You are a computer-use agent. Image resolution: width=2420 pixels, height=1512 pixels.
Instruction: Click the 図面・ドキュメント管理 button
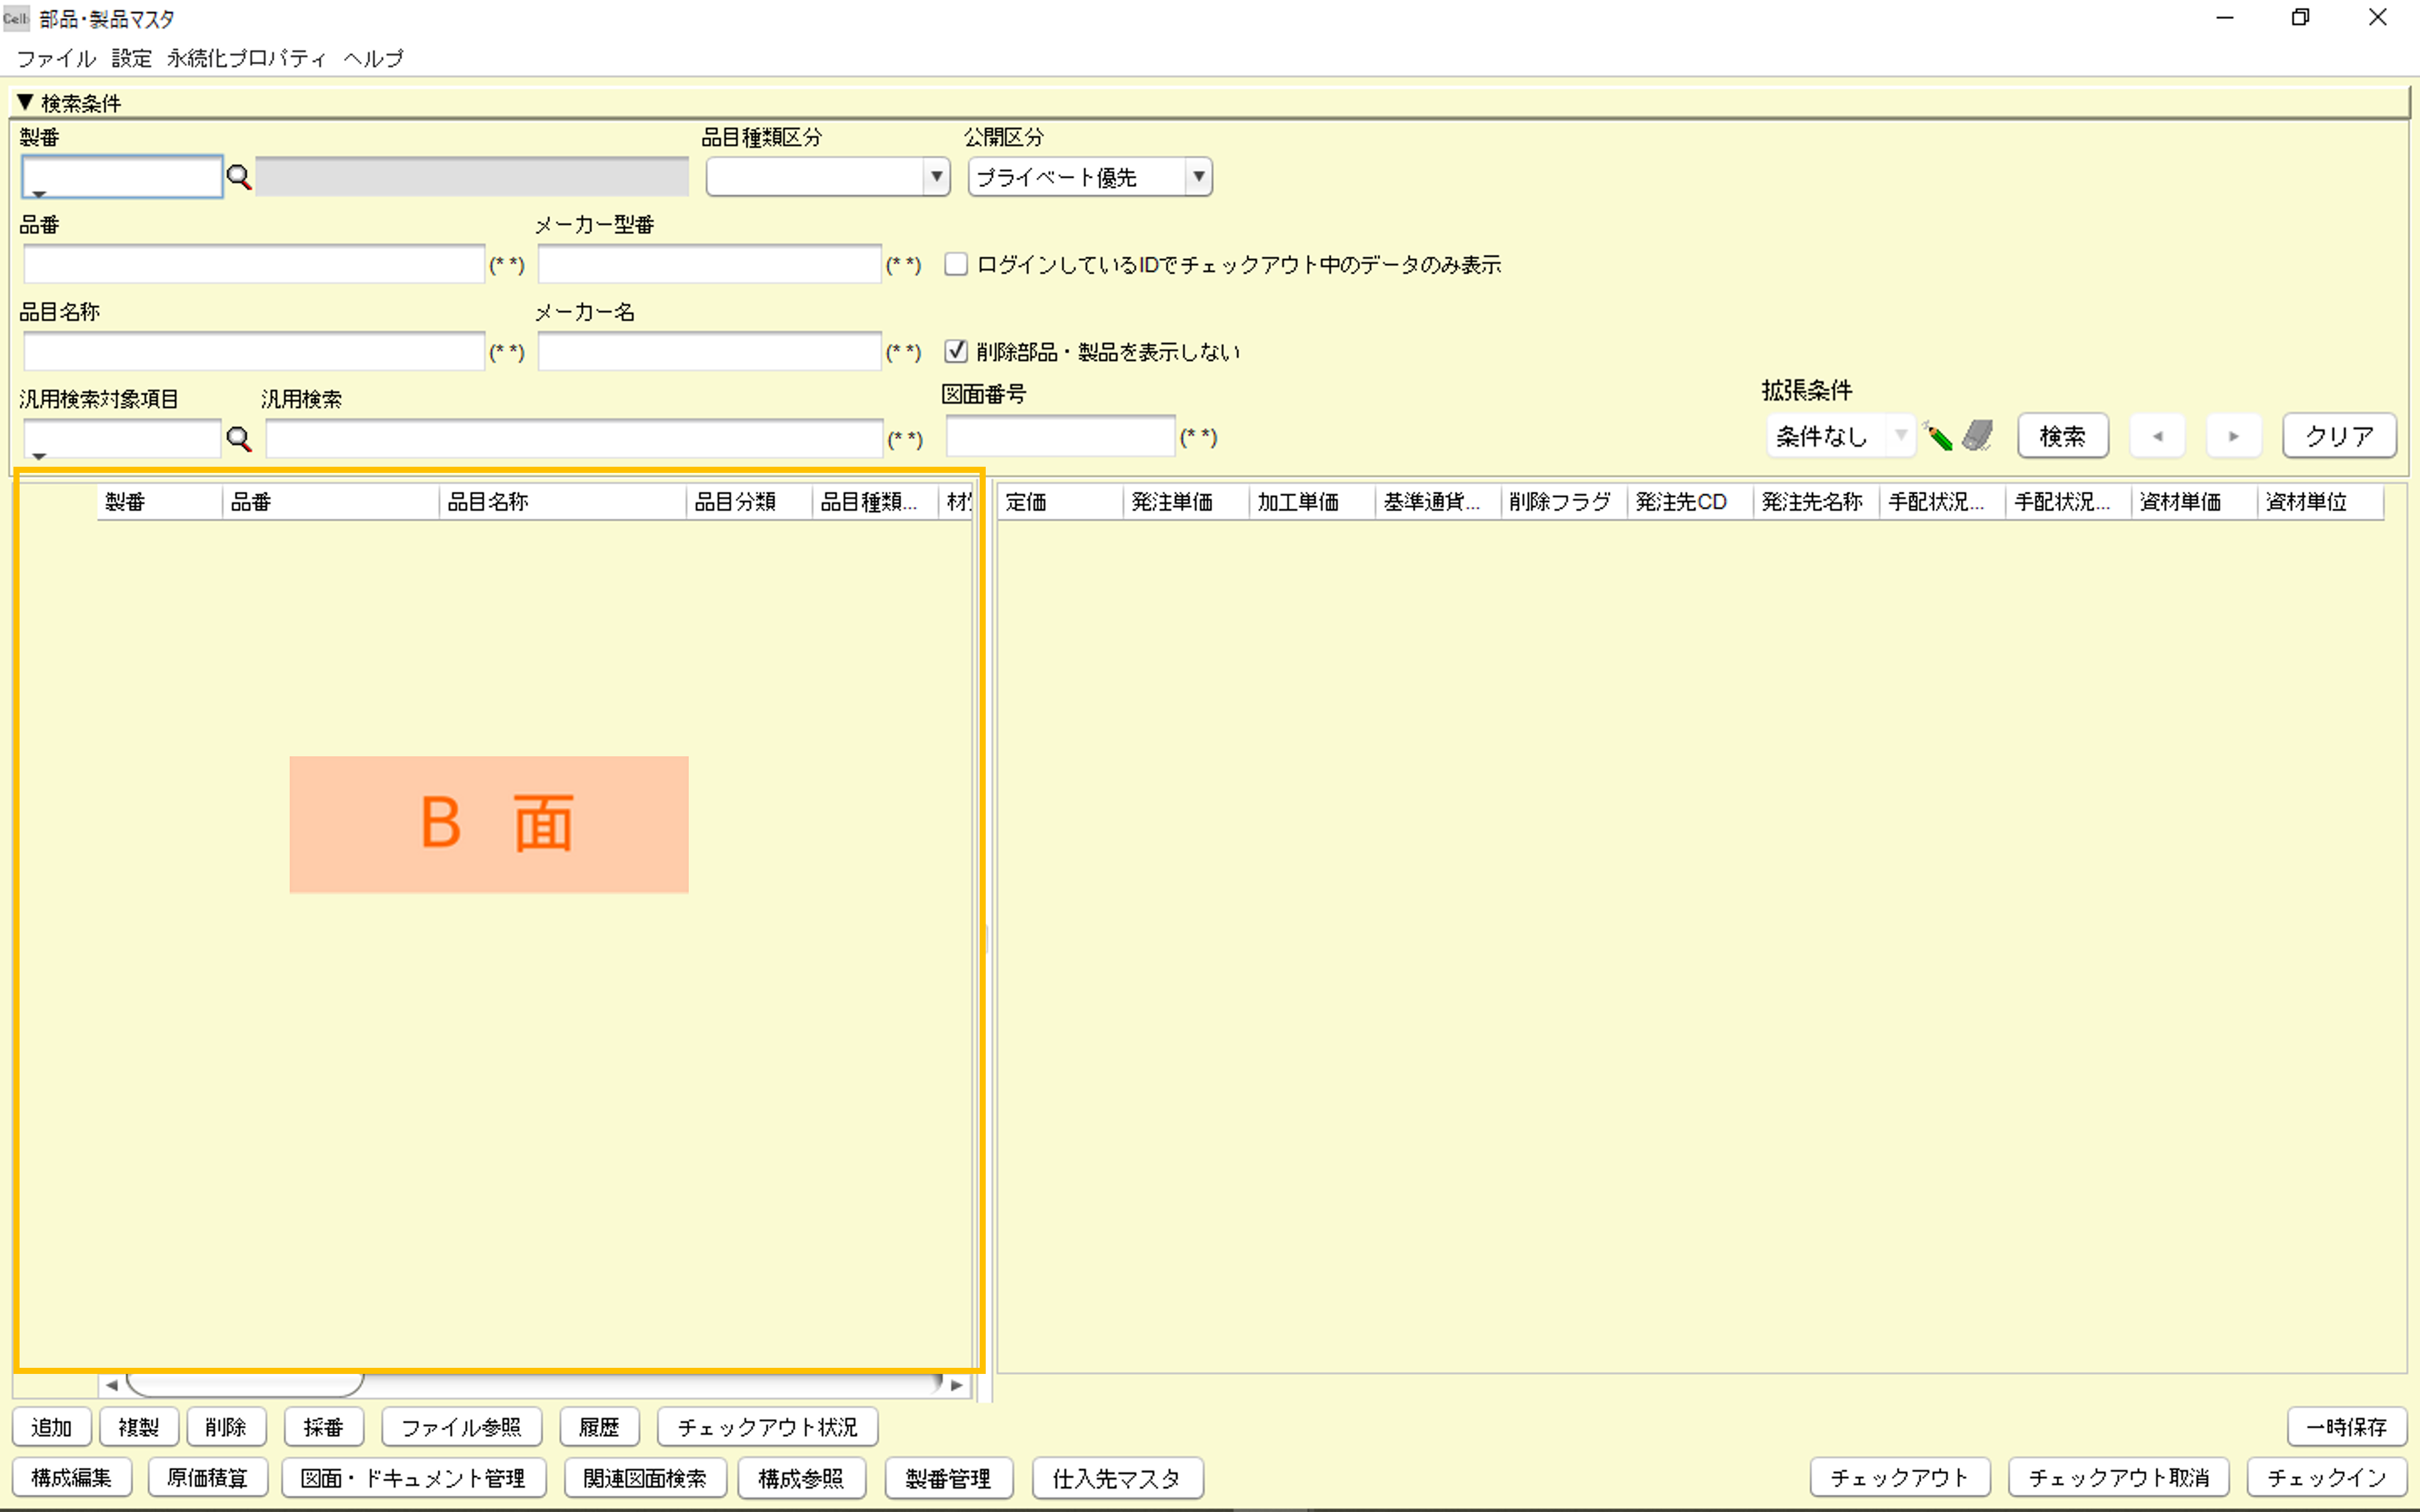[414, 1478]
